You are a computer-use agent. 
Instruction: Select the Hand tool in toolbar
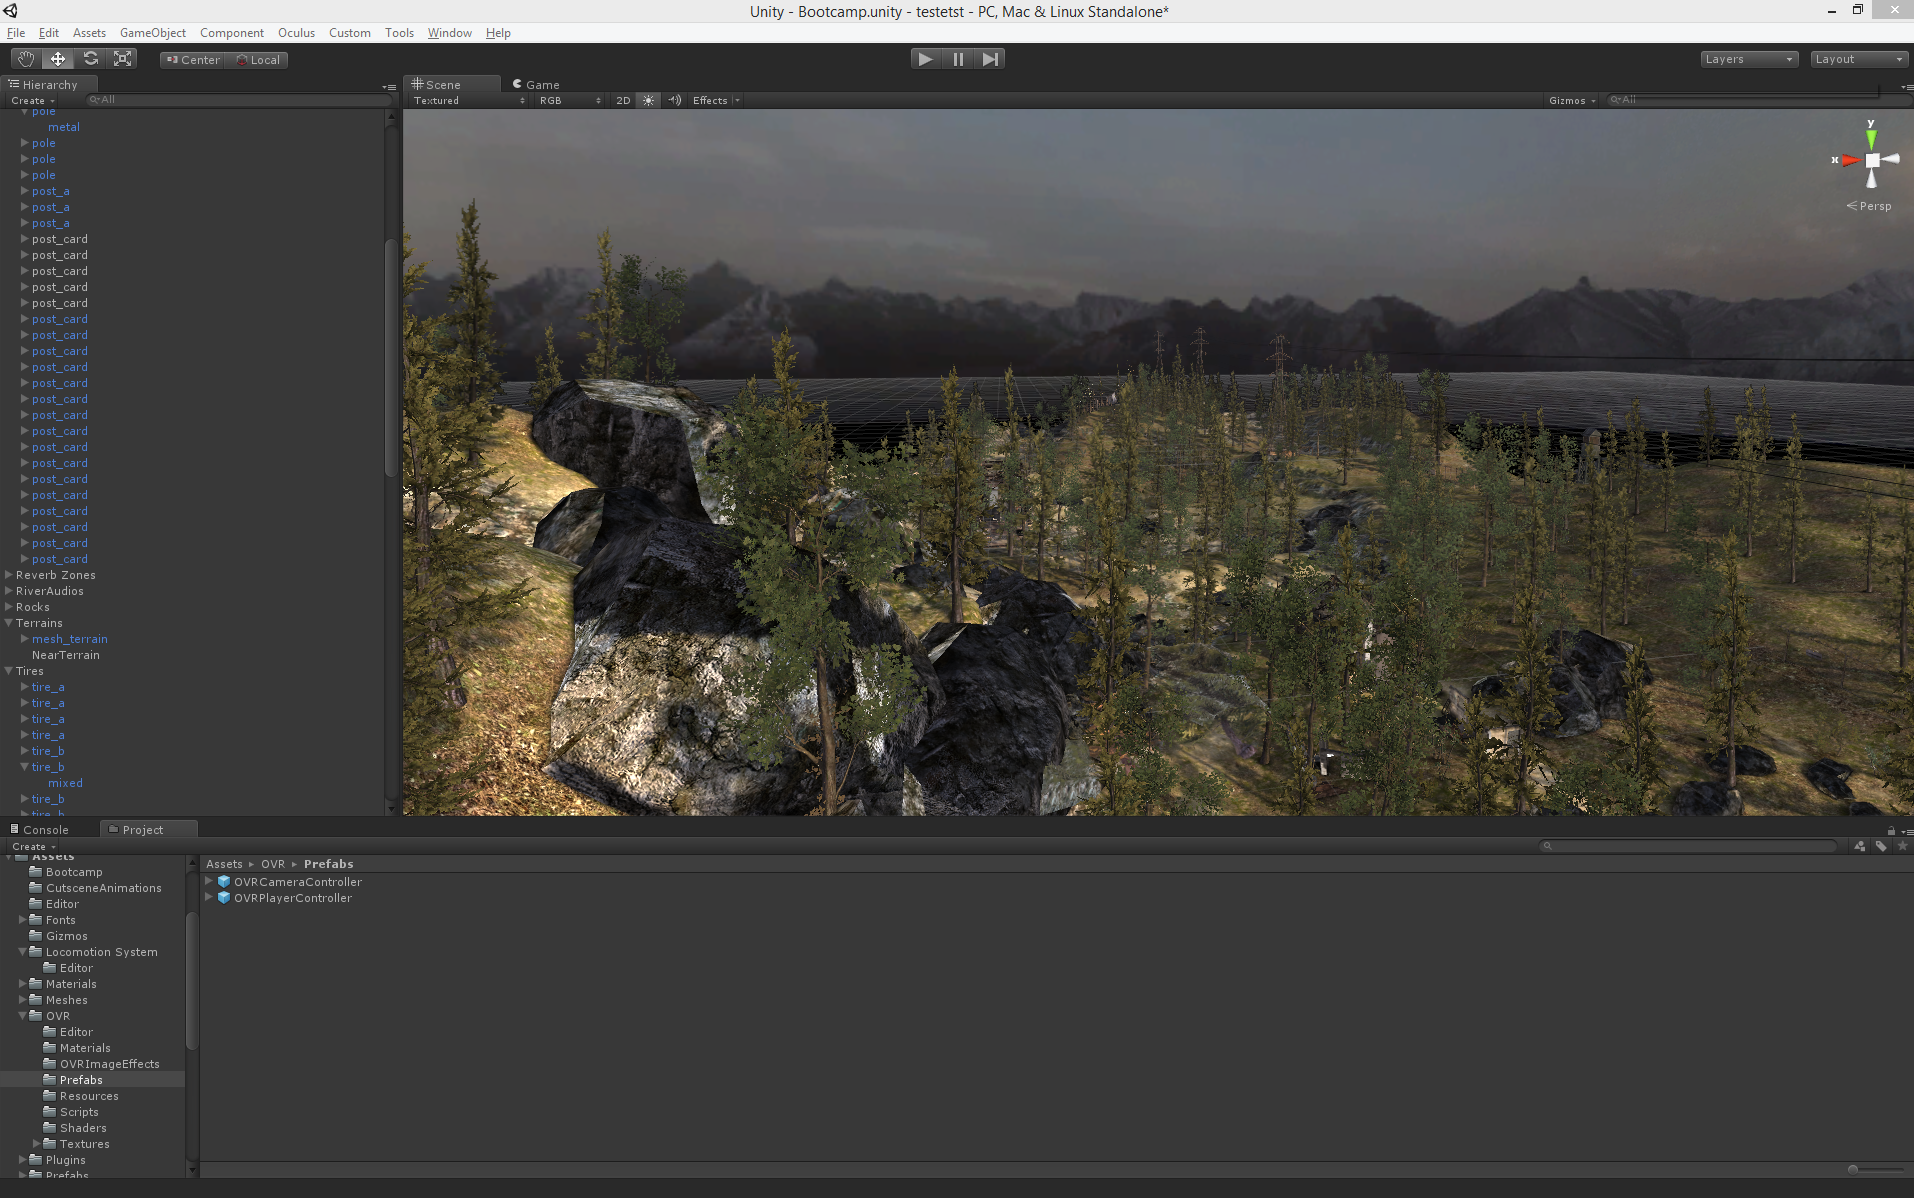point(26,59)
